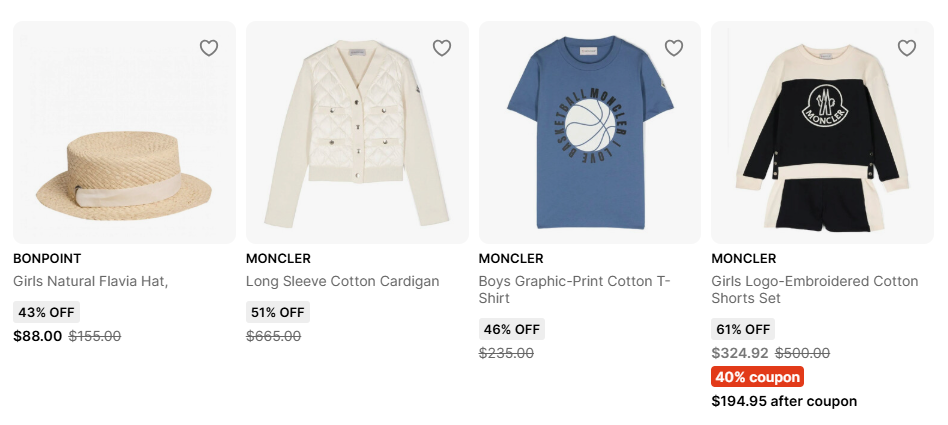948x425 pixels.
Task: Click MONCLER brand above the cardigan
Action: click(278, 258)
